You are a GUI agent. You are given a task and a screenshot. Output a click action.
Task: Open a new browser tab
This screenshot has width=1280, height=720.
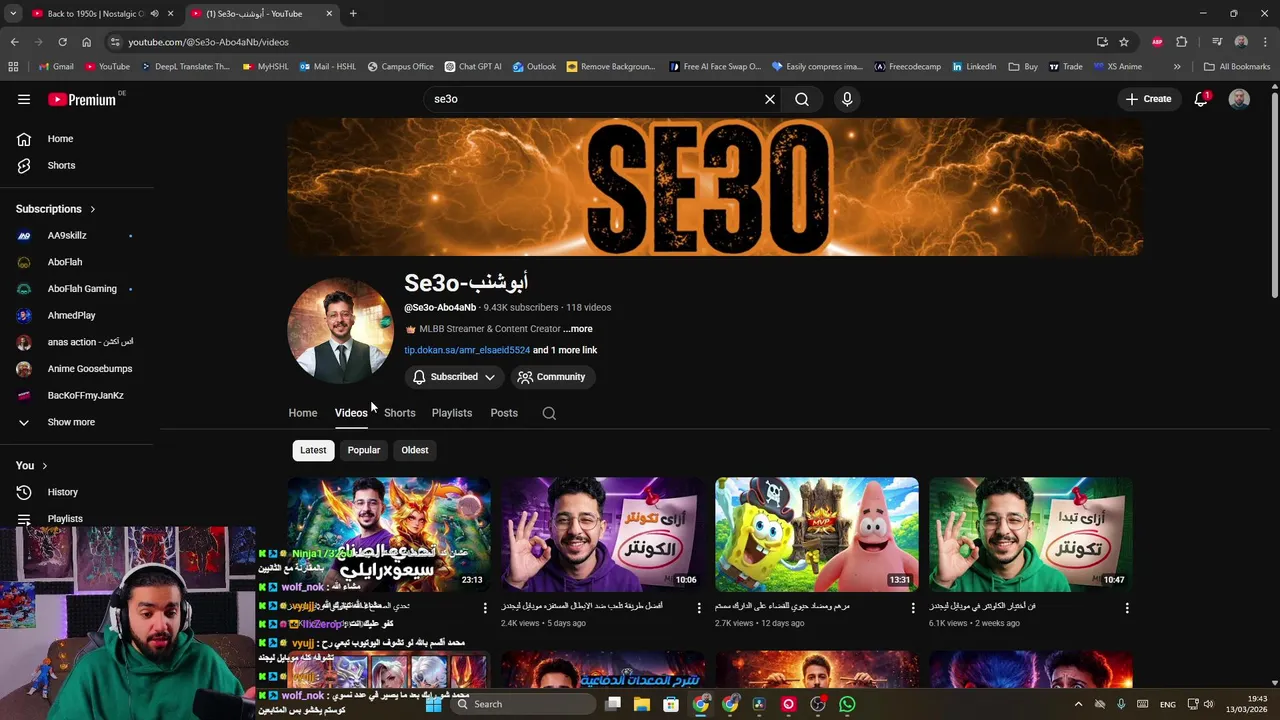coord(353,14)
